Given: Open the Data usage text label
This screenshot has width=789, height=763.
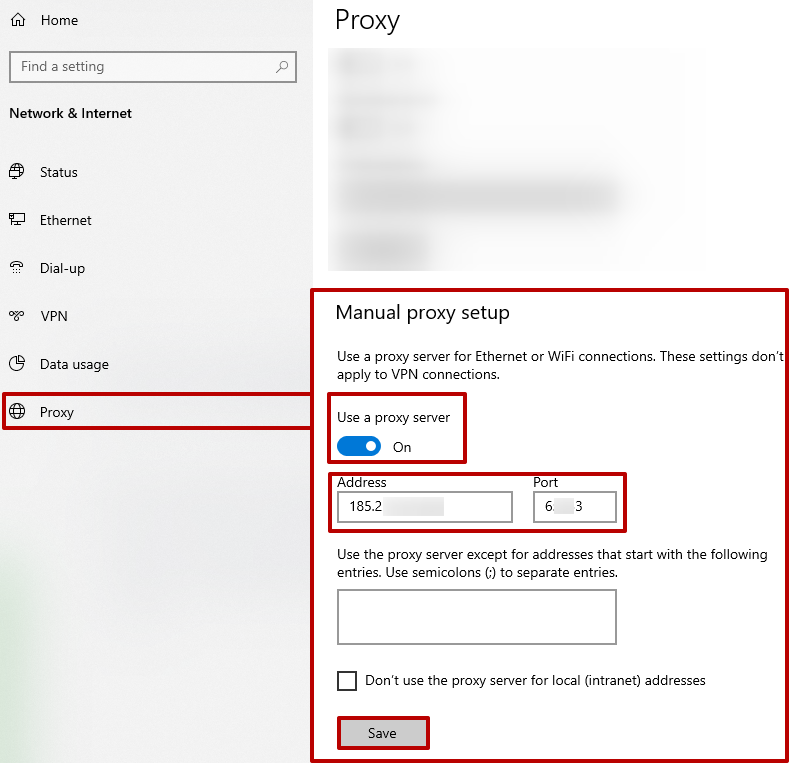Looking at the screenshot, I should [74, 364].
